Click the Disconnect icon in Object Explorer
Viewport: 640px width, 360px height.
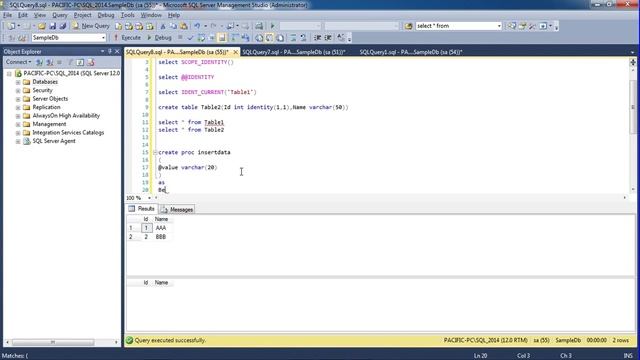click(x=50, y=62)
